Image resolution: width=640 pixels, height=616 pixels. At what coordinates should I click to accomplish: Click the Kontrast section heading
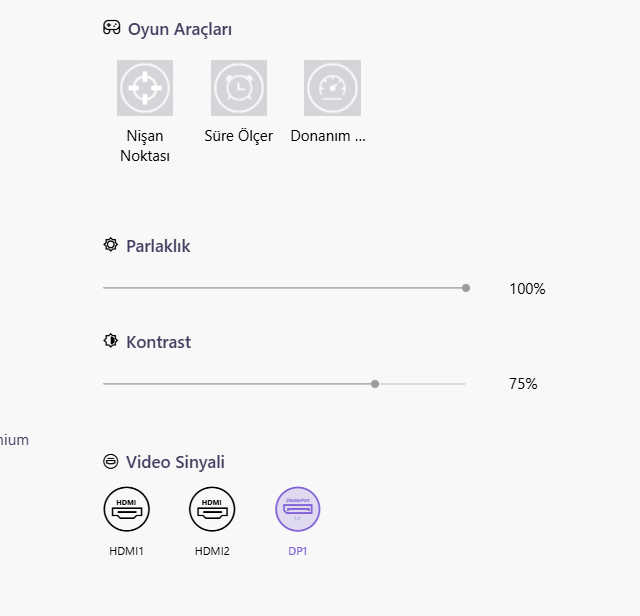[158, 342]
